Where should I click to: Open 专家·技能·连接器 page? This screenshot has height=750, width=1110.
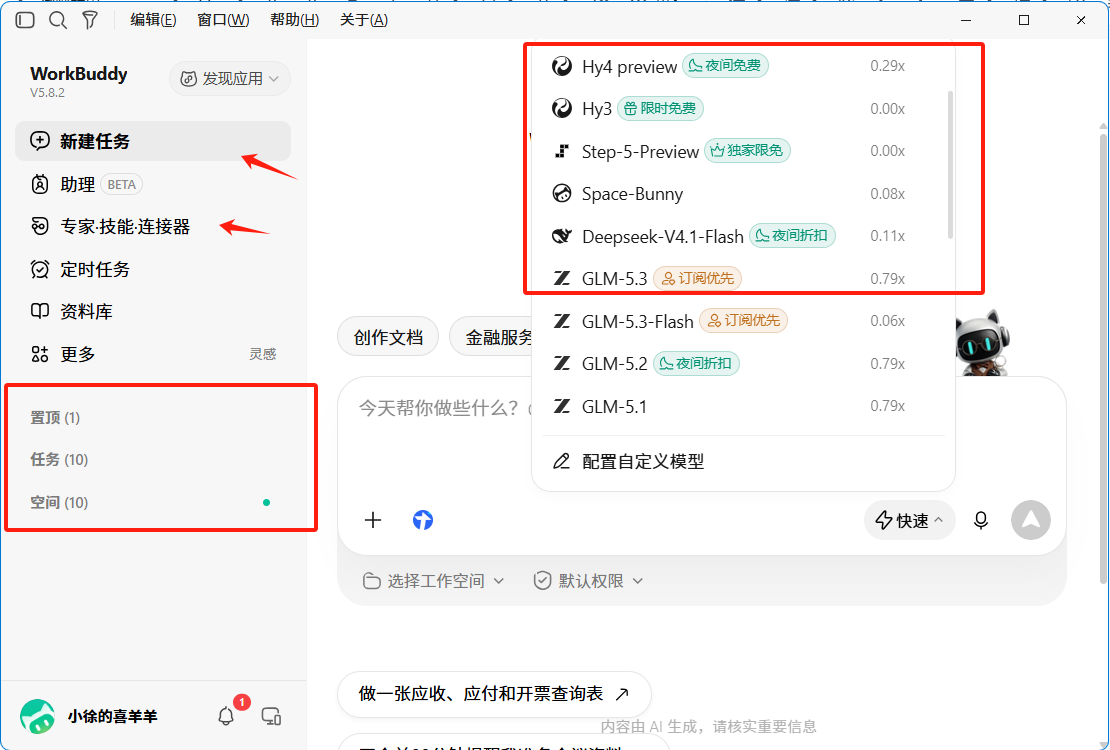click(x=153, y=227)
